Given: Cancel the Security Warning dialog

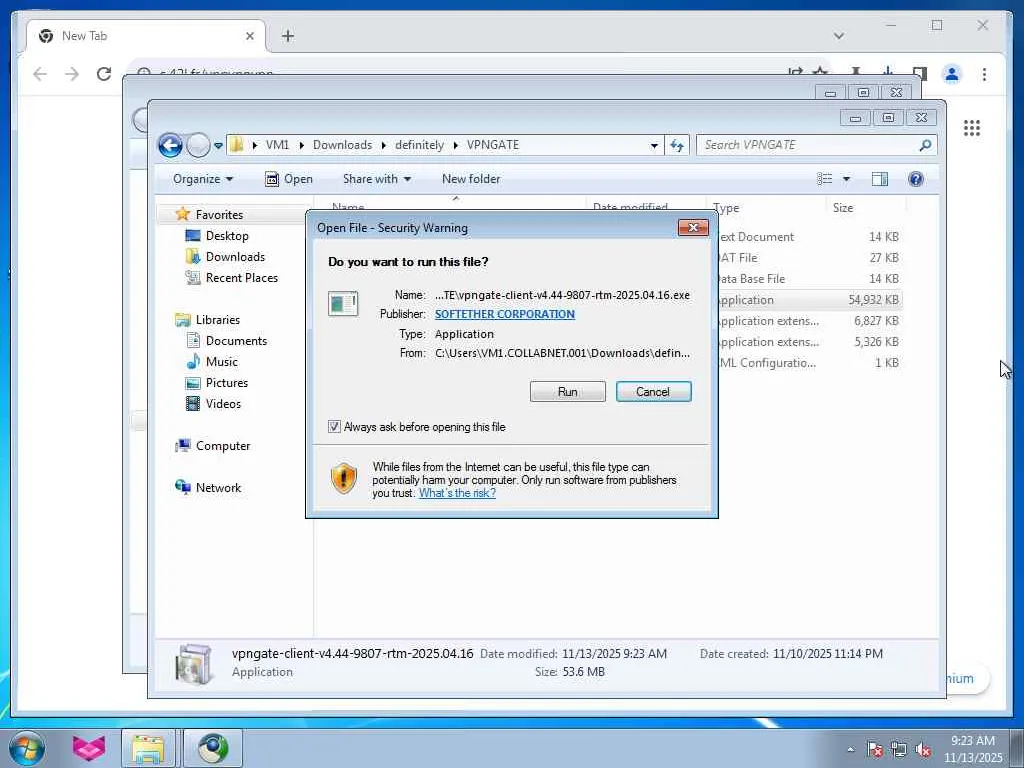Looking at the screenshot, I should coord(653,391).
